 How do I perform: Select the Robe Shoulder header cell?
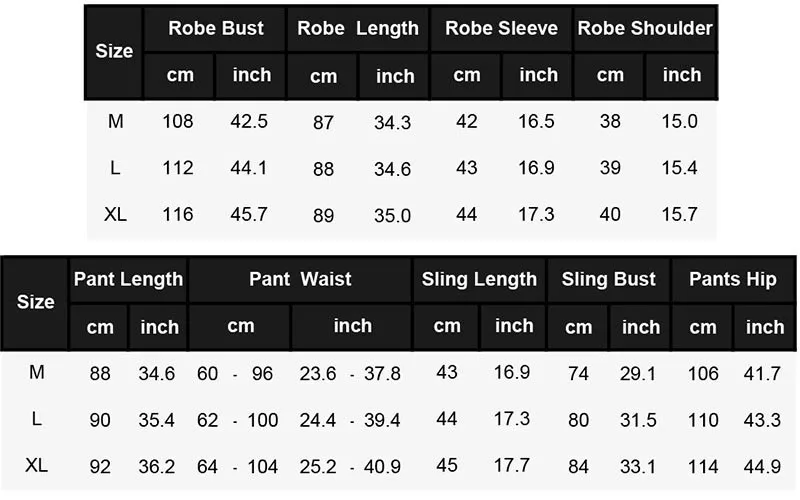coord(645,28)
